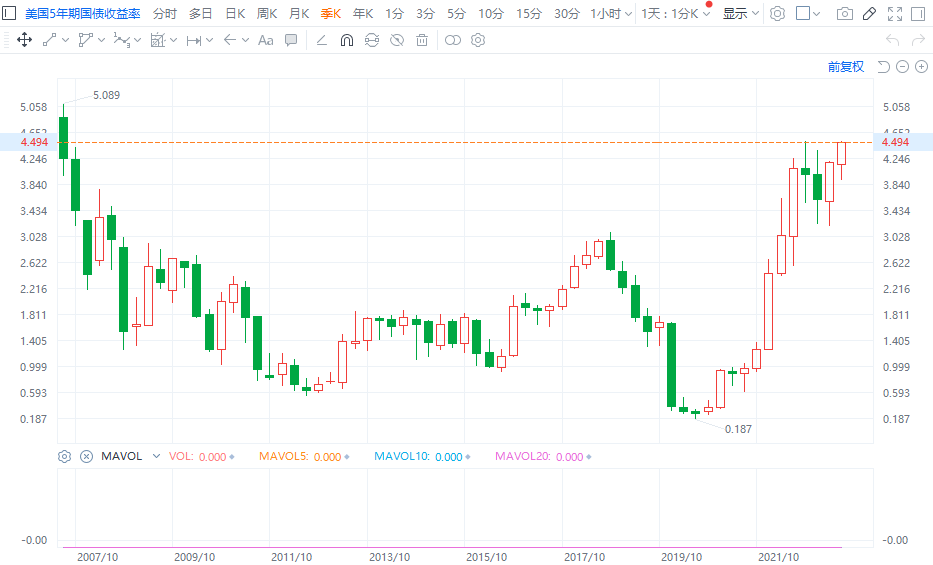This screenshot has width=933, height=565.
Task: Click the 前复权 adjustment link
Action: 845,67
